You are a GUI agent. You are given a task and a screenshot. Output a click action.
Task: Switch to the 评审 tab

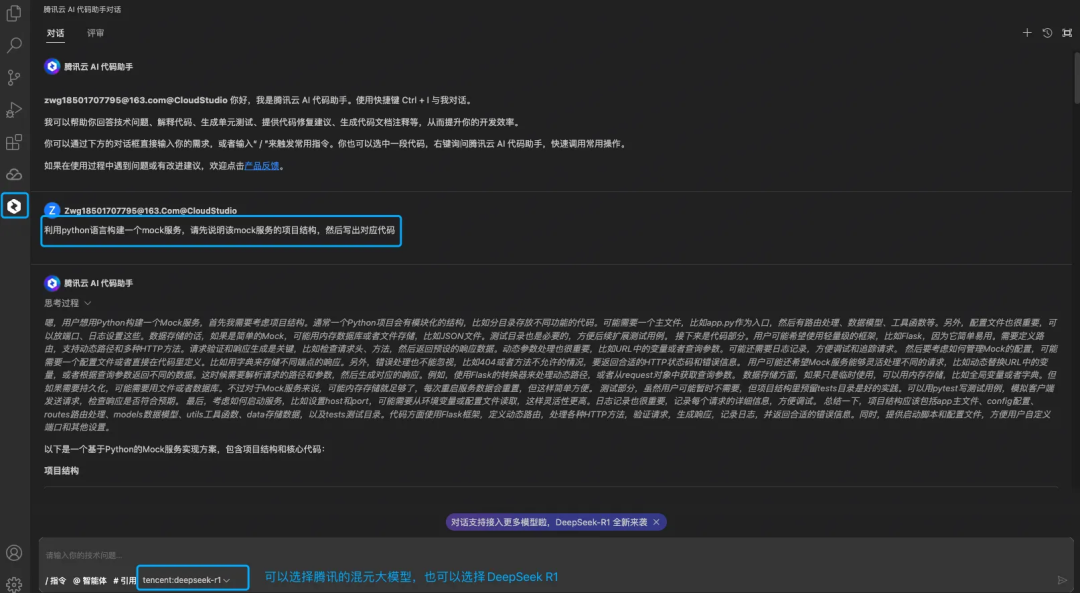pyautogui.click(x=95, y=33)
